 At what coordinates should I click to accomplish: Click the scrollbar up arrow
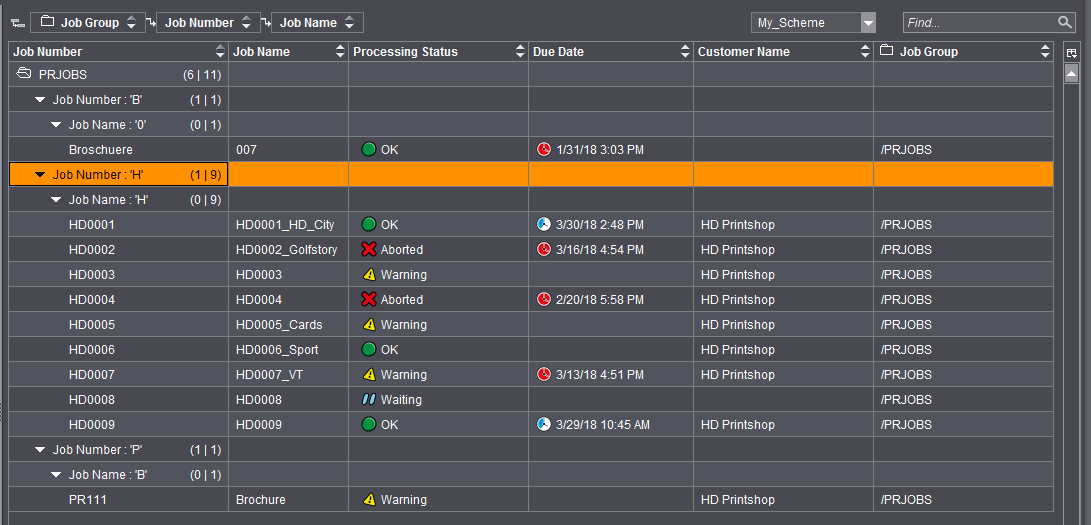[1071, 74]
